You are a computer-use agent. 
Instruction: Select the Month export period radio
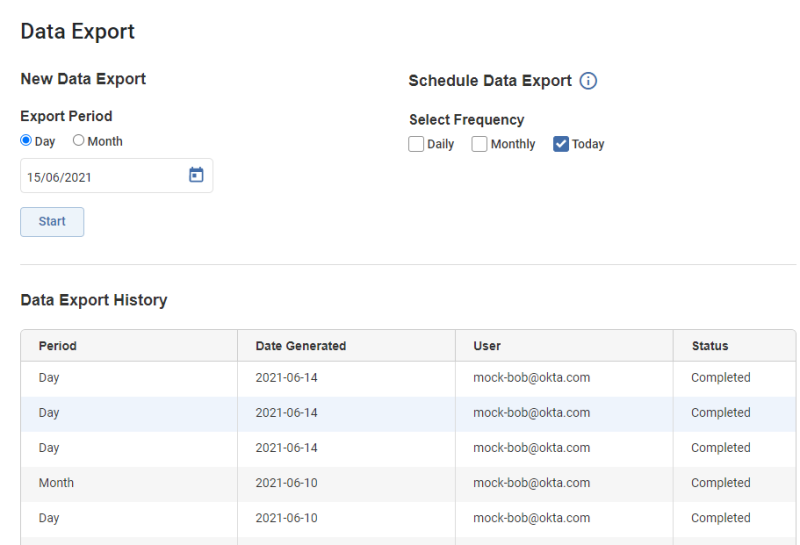(x=78, y=141)
